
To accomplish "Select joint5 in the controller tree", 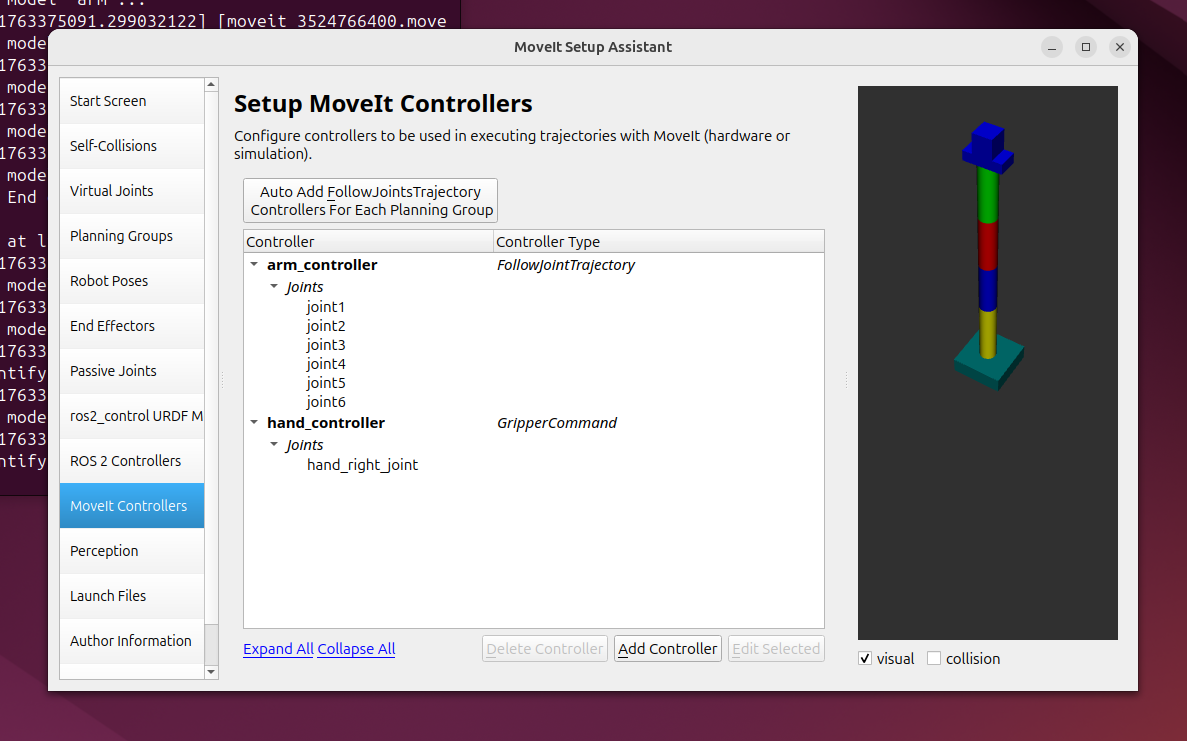I will coord(326,383).
